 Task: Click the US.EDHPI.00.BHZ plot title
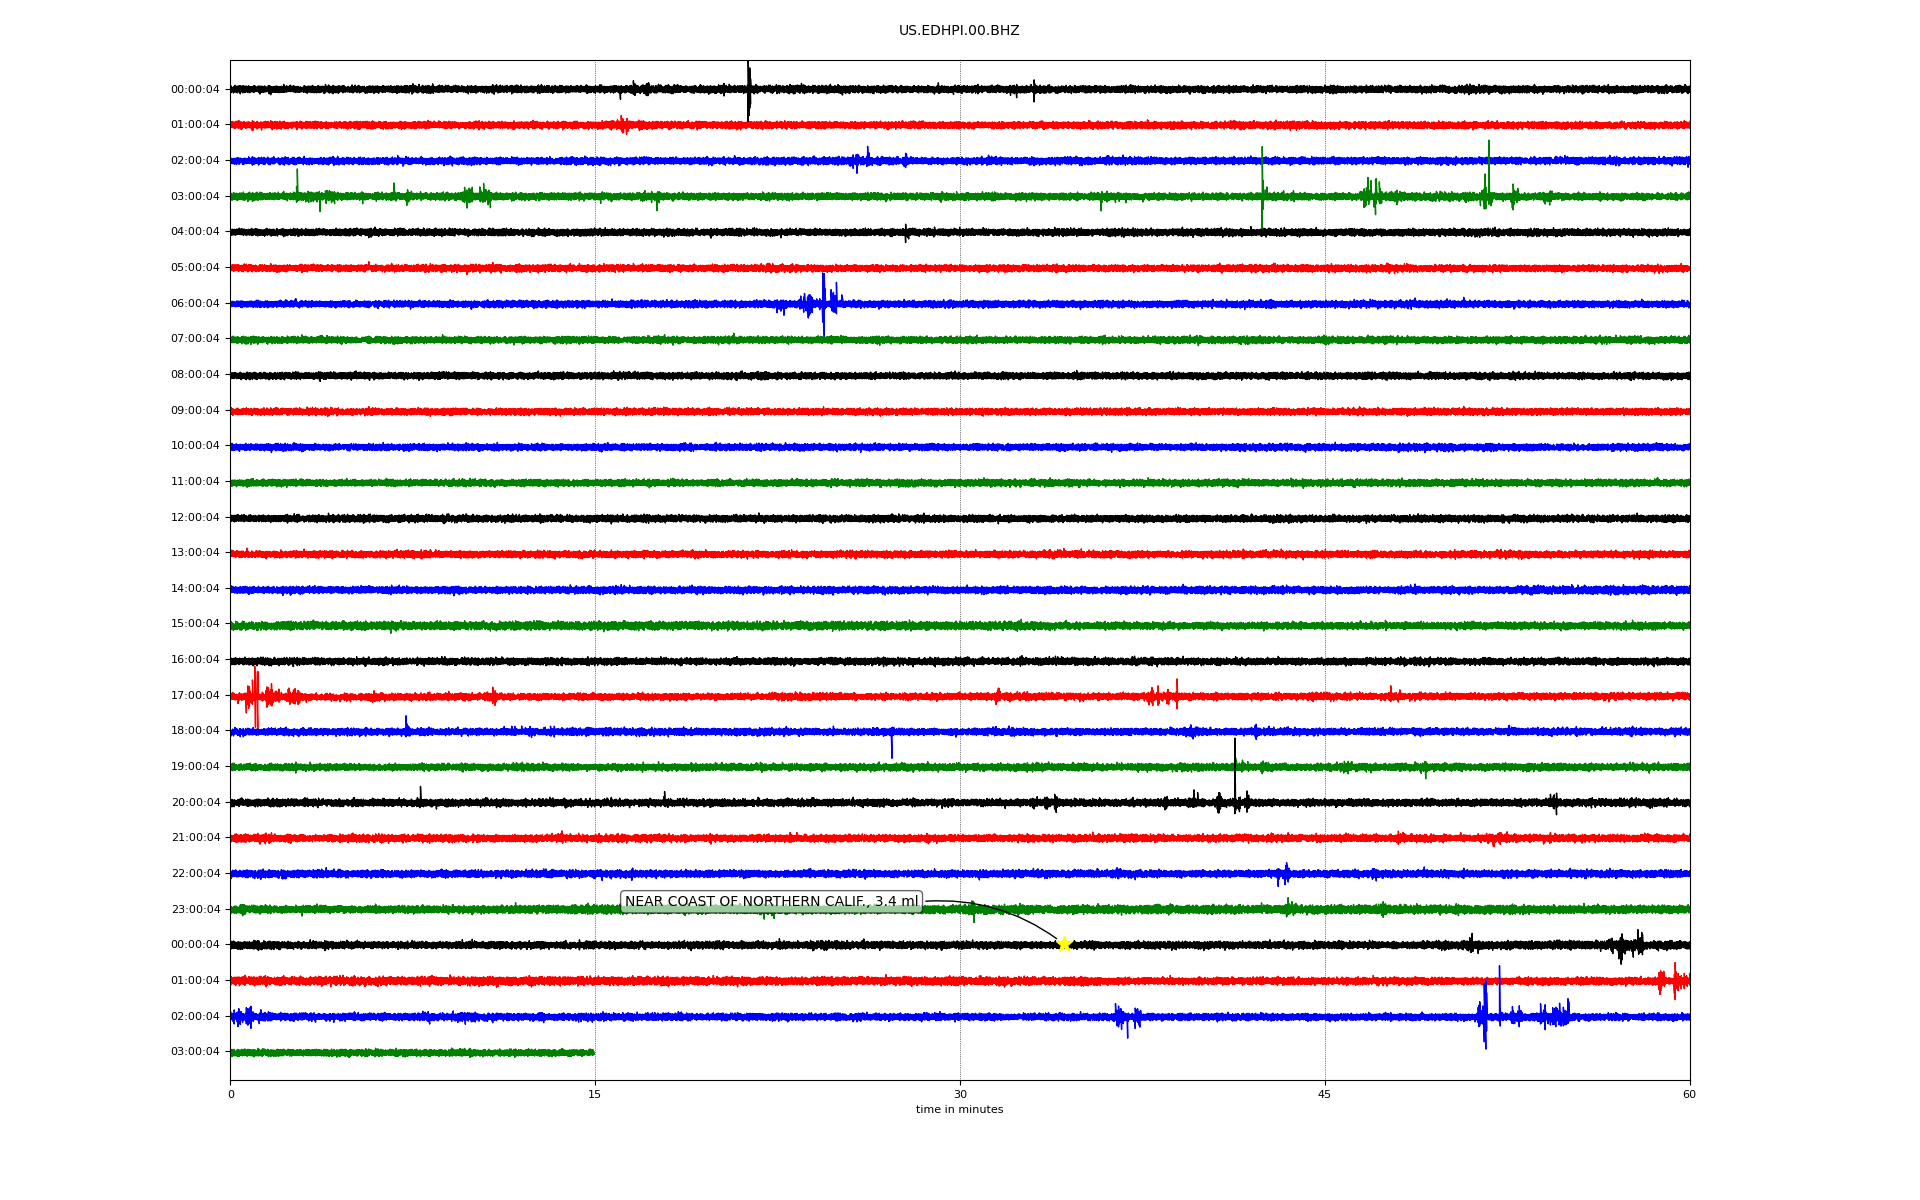click(x=959, y=31)
